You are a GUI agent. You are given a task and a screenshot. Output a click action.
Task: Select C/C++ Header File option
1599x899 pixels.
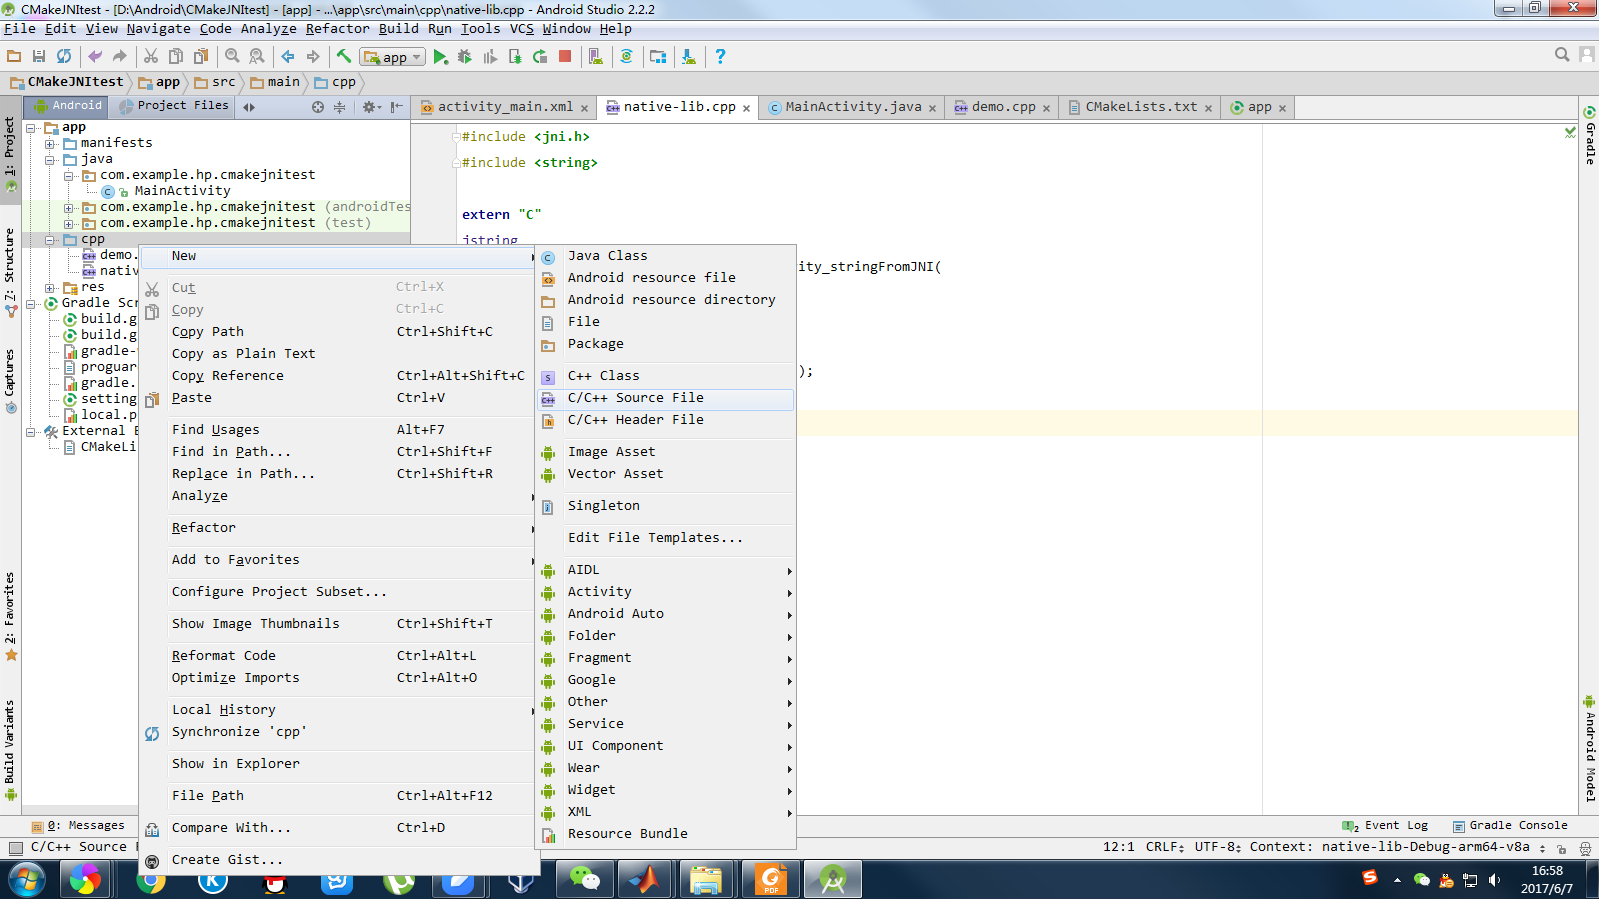coord(666,420)
